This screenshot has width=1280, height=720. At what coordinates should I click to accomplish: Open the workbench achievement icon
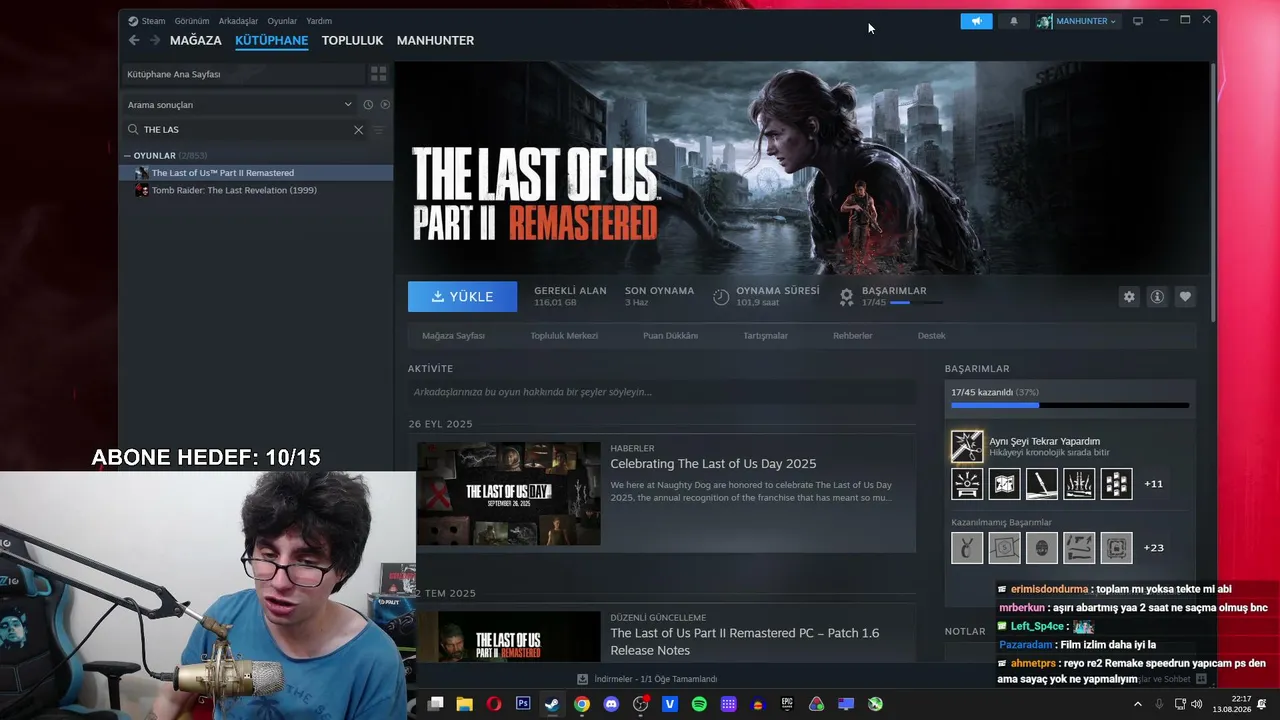(967, 484)
